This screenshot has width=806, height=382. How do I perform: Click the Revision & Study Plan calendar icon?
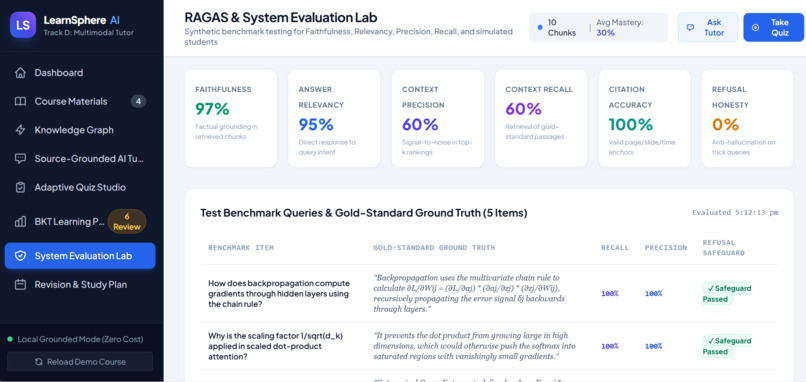coord(20,284)
